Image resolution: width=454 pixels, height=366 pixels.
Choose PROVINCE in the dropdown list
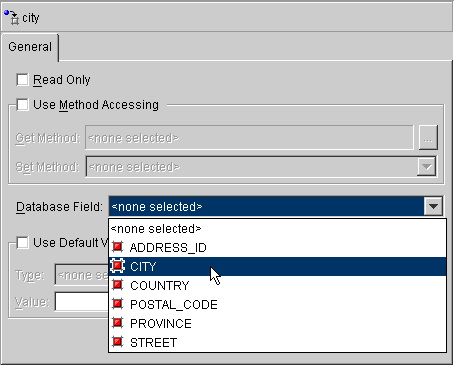[277, 323]
